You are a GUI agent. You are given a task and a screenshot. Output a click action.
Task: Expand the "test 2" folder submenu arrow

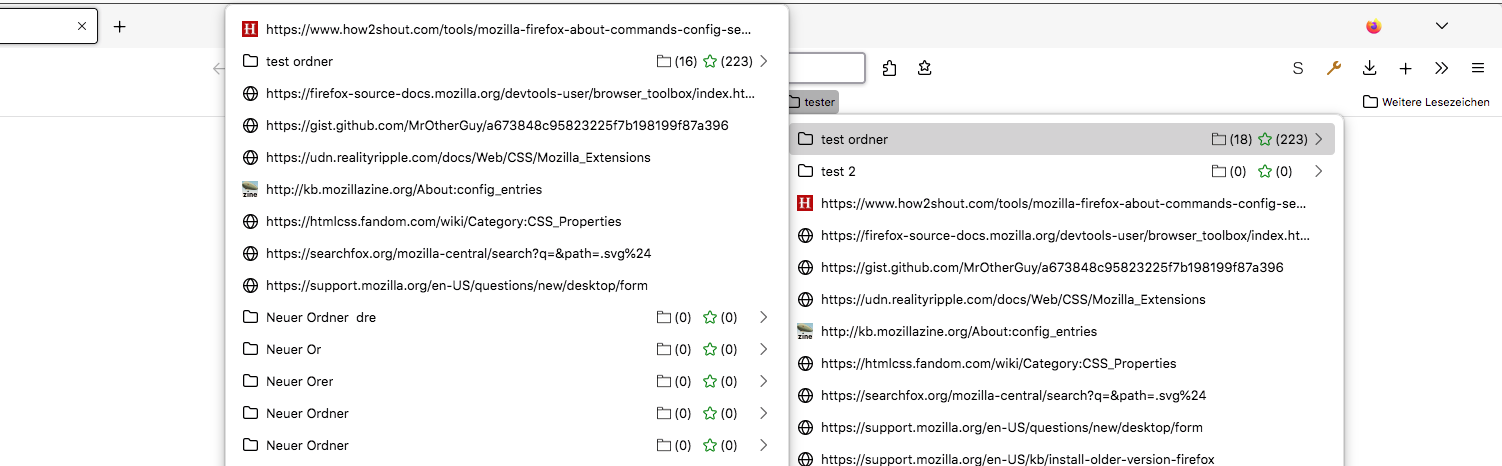[x=1319, y=171]
